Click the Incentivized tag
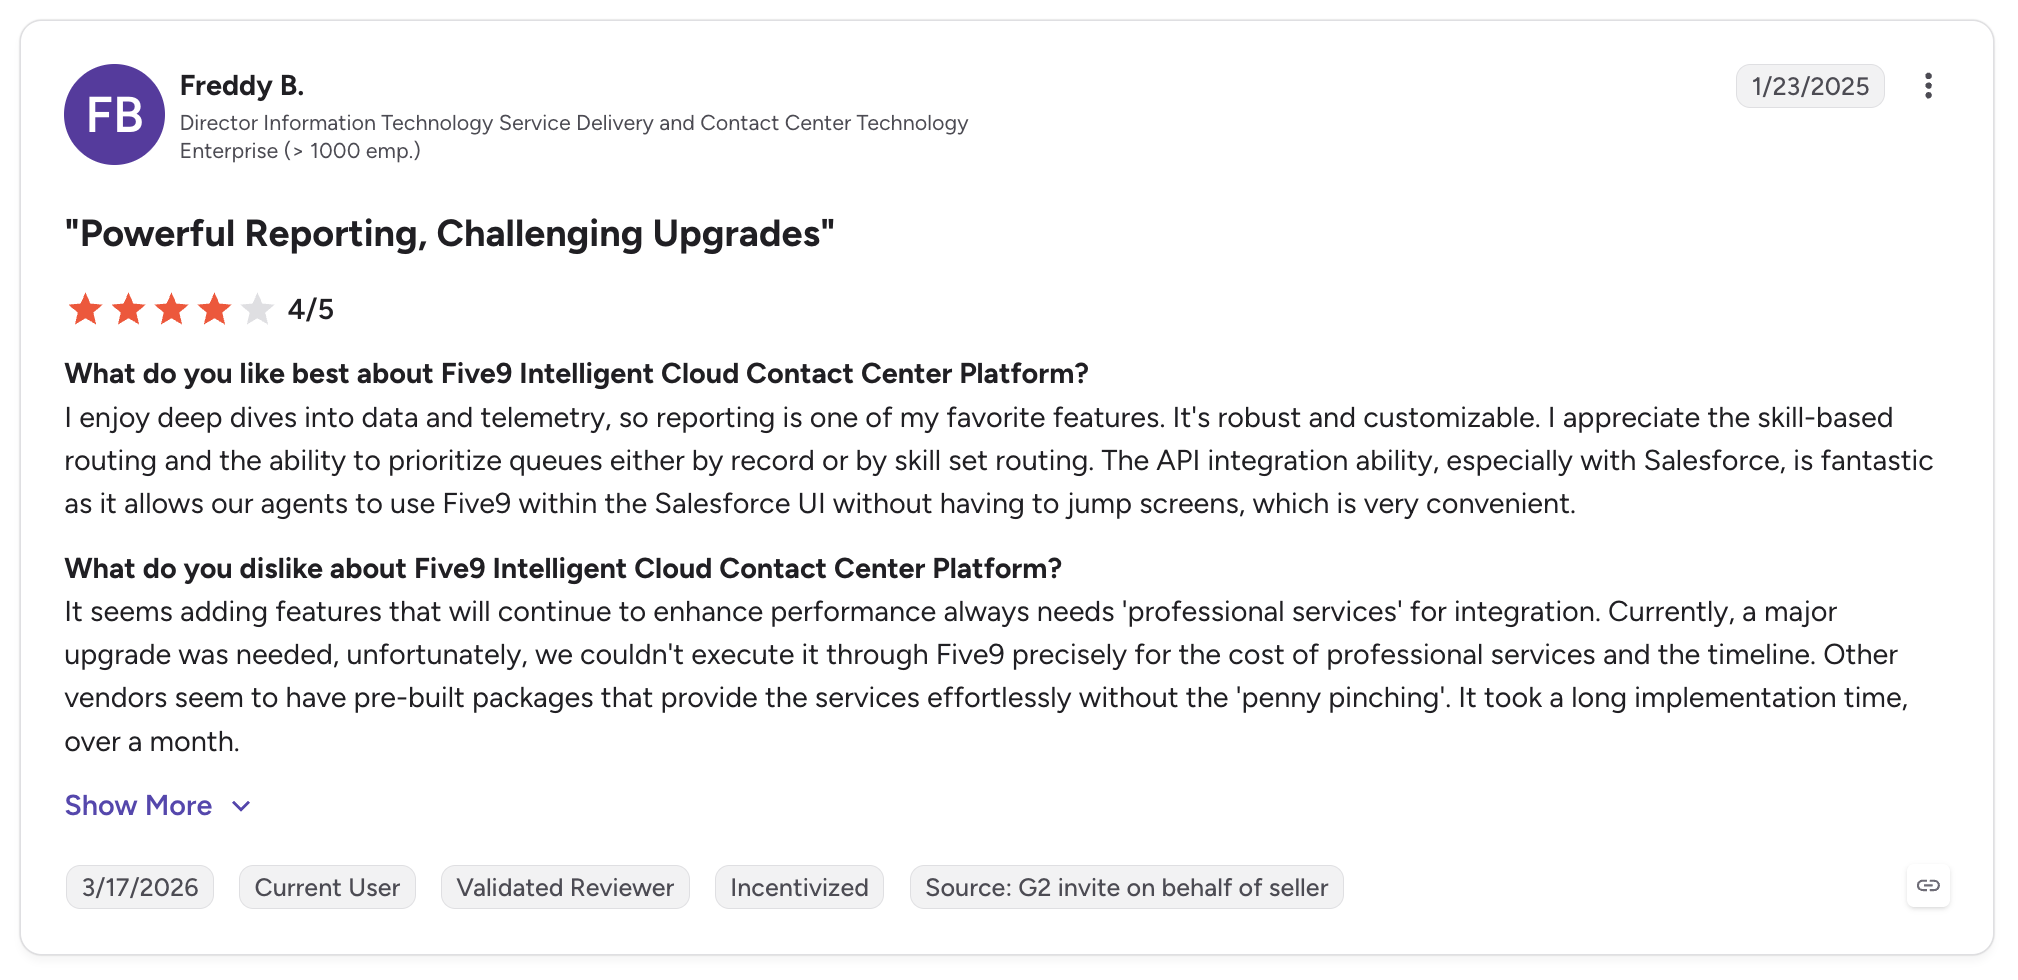The width and height of the screenshot is (2018, 980). pos(799,887)
